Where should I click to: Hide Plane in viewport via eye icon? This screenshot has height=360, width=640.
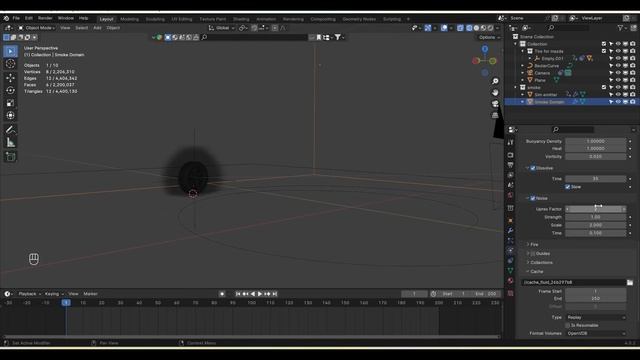618,80
